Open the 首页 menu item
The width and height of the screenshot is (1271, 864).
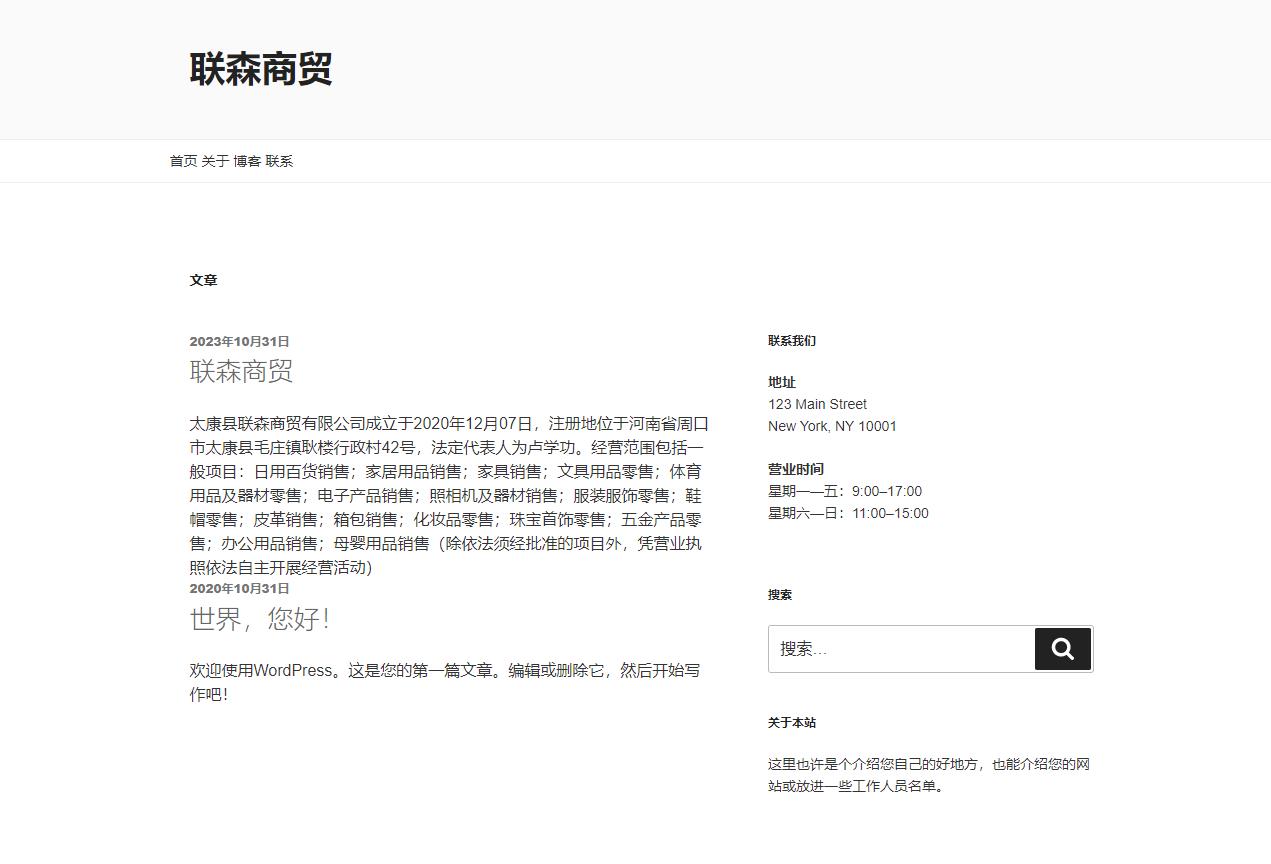(x=183, y=161)
